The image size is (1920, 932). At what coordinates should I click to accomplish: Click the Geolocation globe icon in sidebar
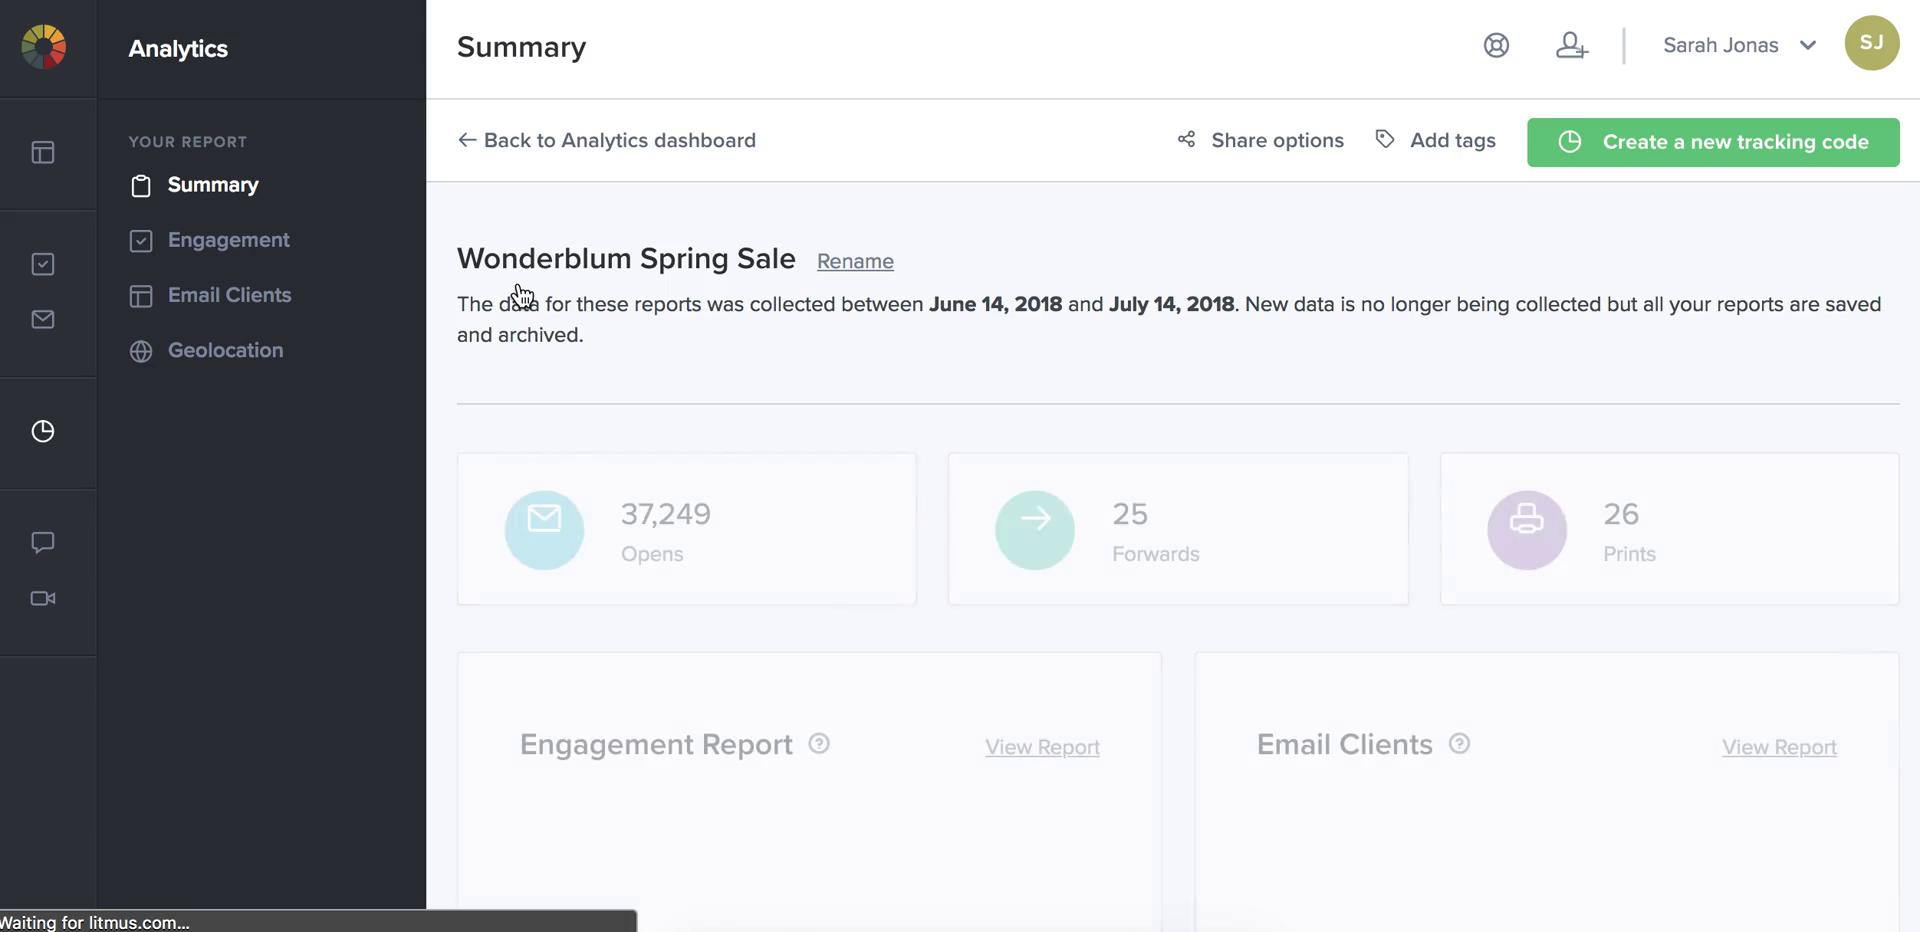point(141,351)
